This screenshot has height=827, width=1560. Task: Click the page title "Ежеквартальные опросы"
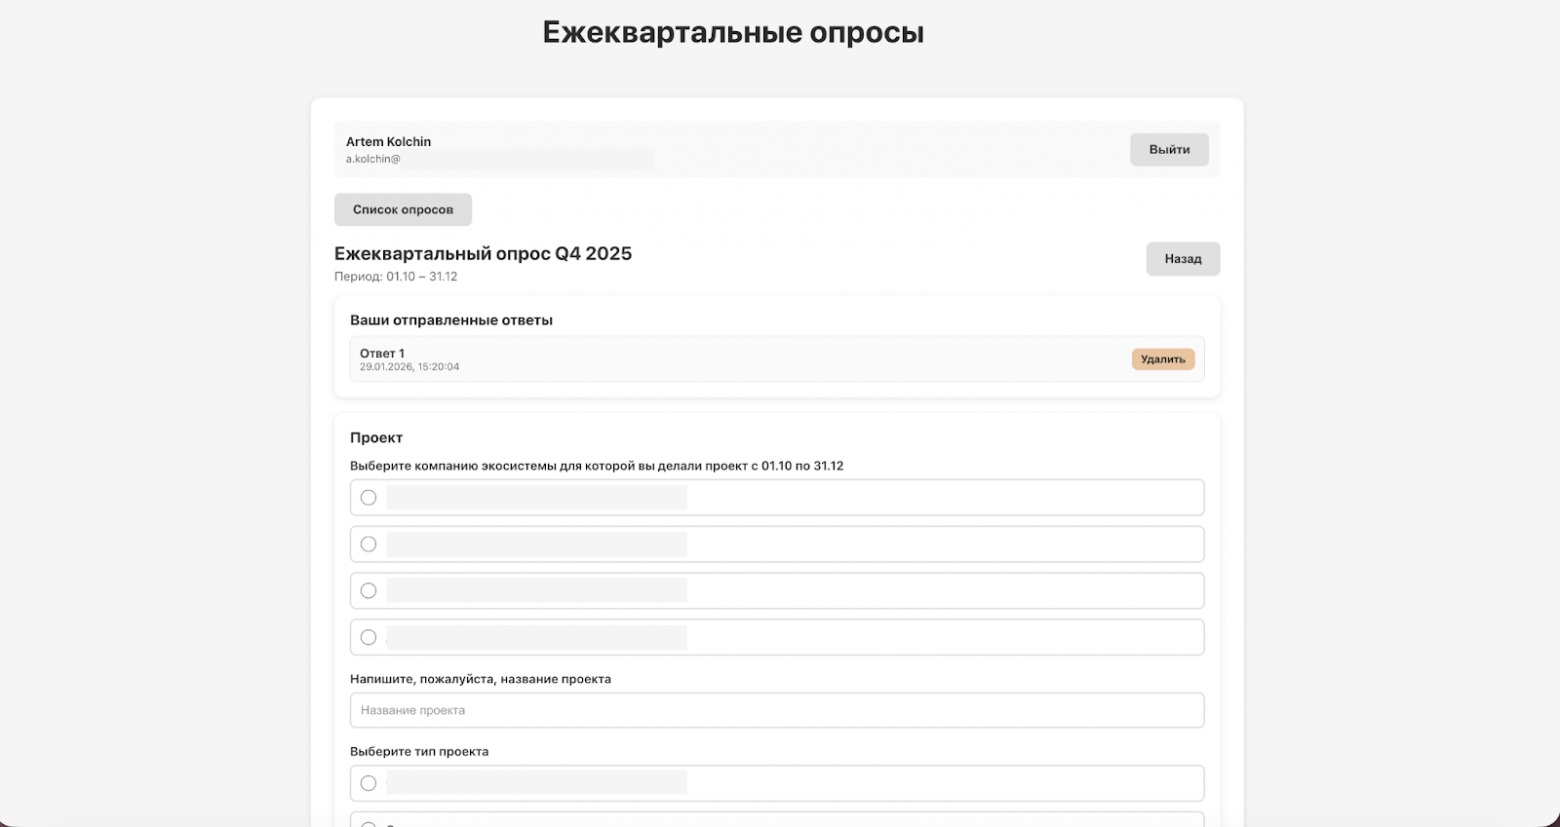click(731, 31)
